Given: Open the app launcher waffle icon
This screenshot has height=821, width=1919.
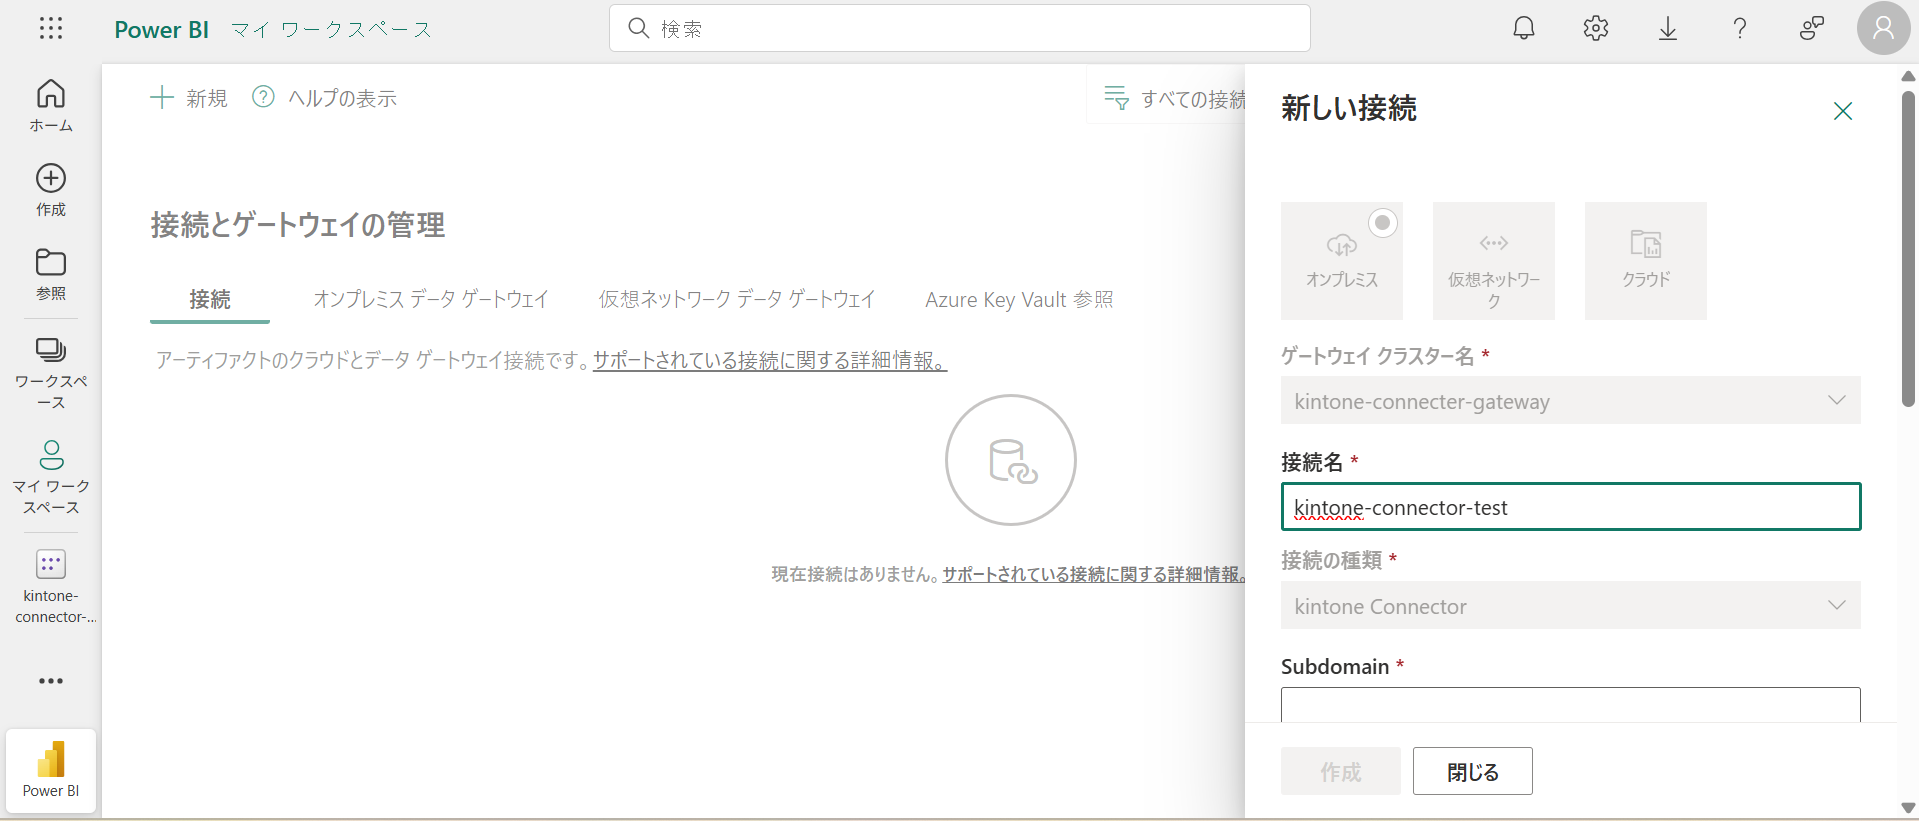Looking at the screenshot, I should click(51, 28).
